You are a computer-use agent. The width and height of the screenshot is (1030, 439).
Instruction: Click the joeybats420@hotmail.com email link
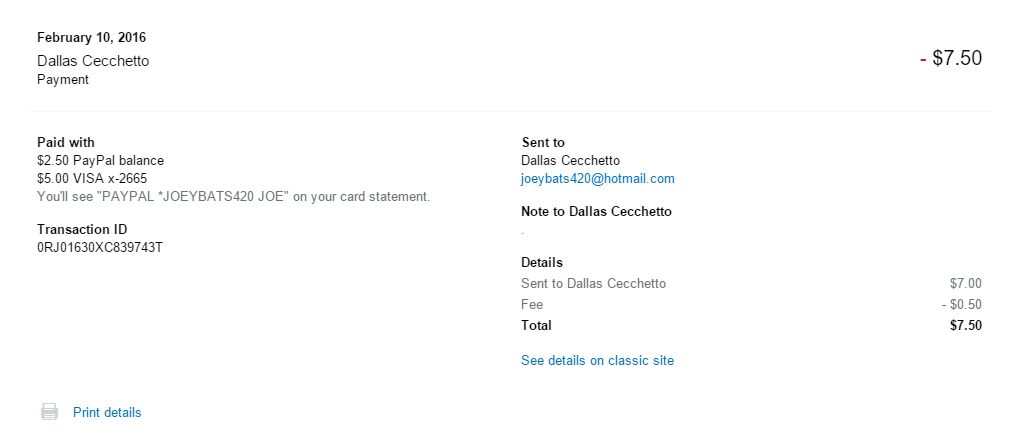click(598, 179)
